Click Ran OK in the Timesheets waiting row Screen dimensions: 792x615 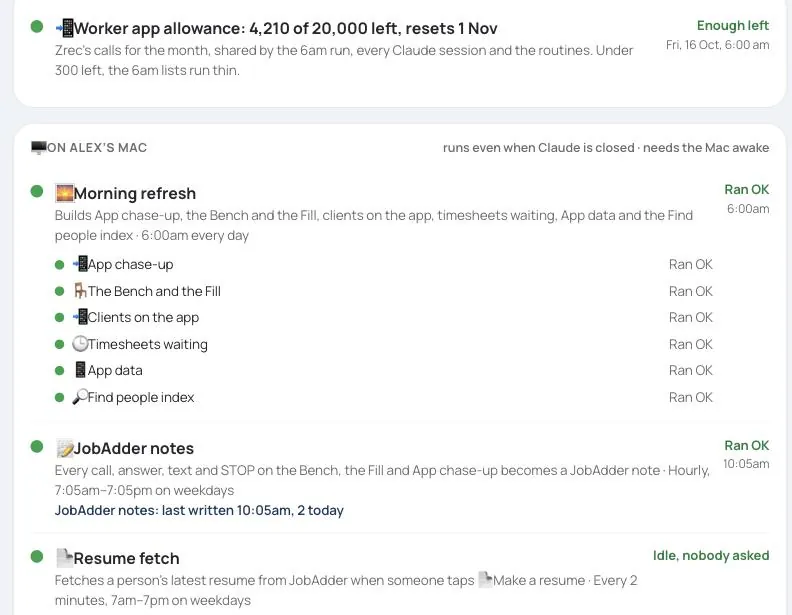pos(690,344)
